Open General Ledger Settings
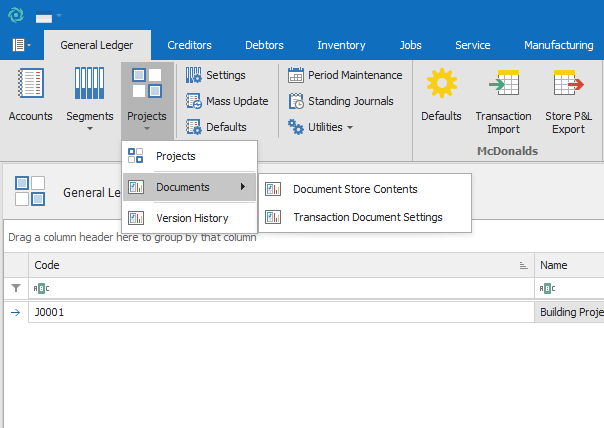 click(x=215, y=75)
